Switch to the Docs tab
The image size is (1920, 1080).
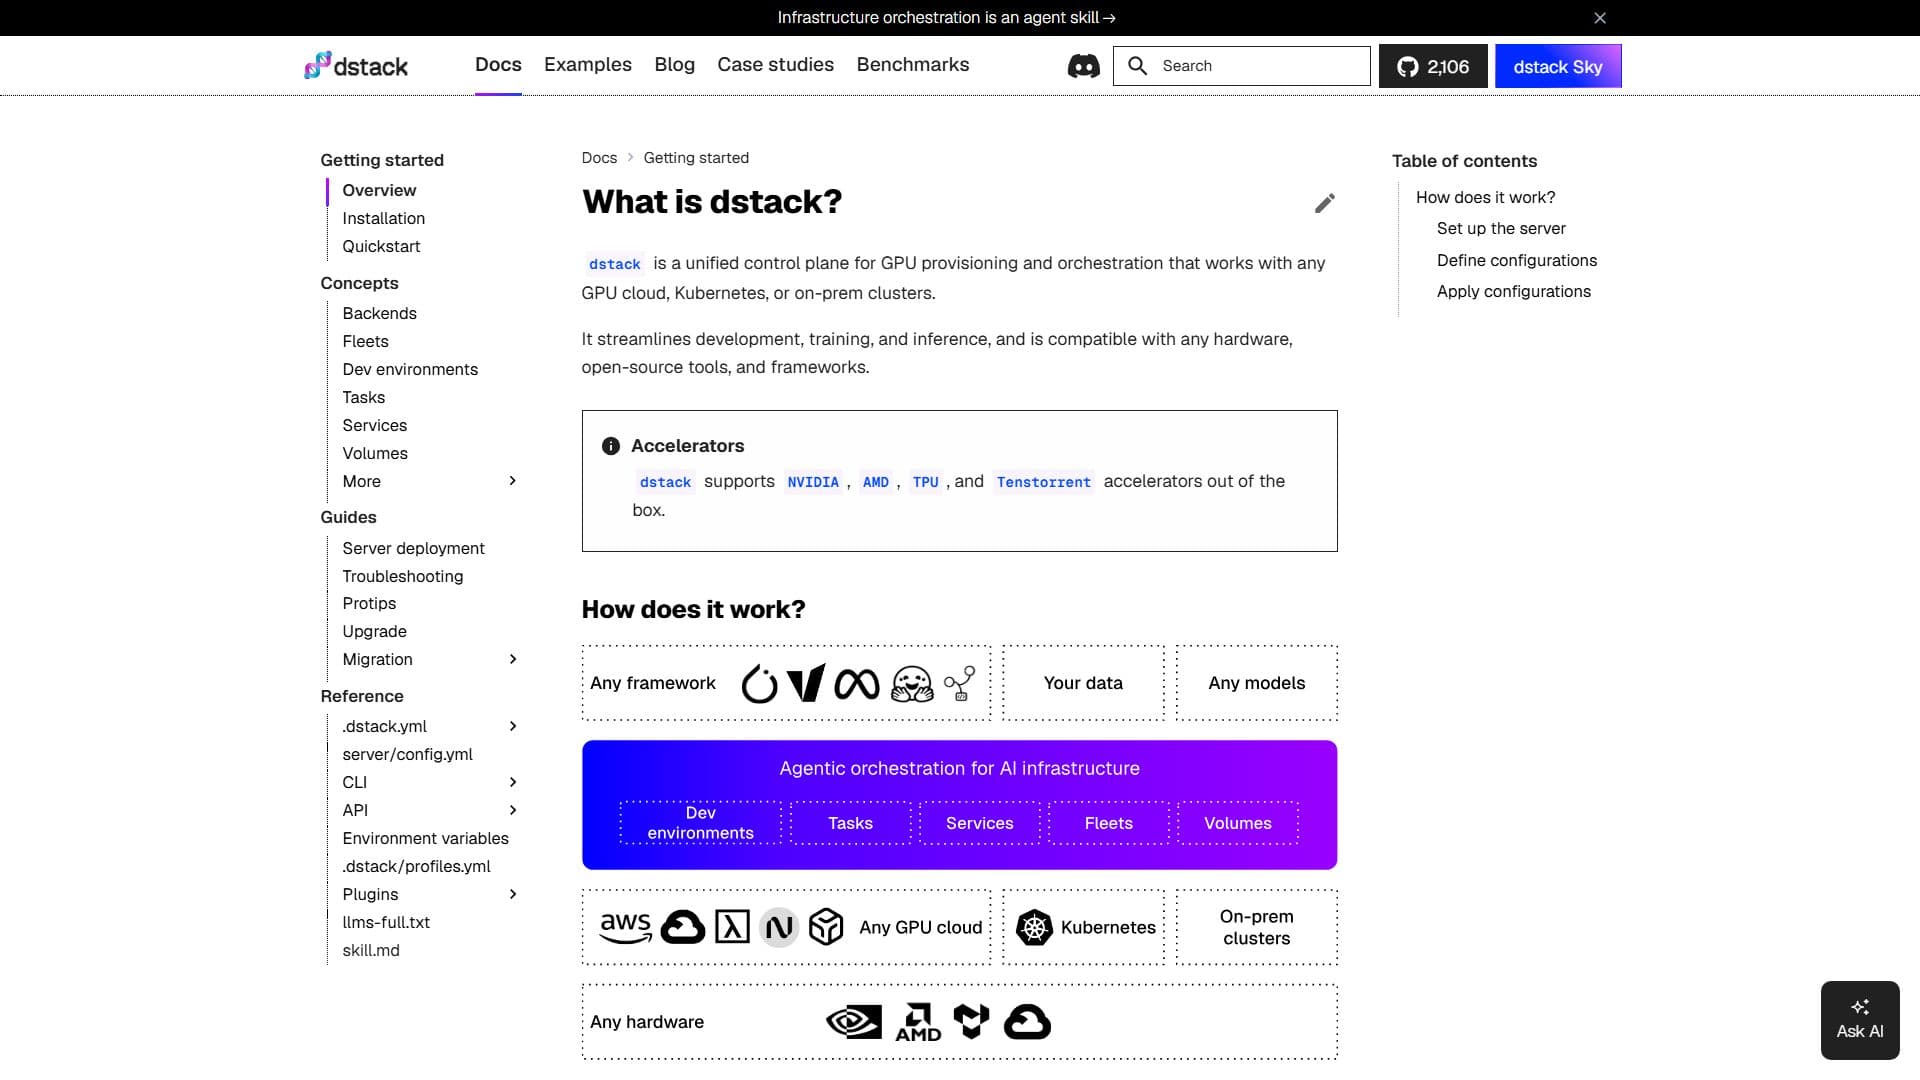498,65
